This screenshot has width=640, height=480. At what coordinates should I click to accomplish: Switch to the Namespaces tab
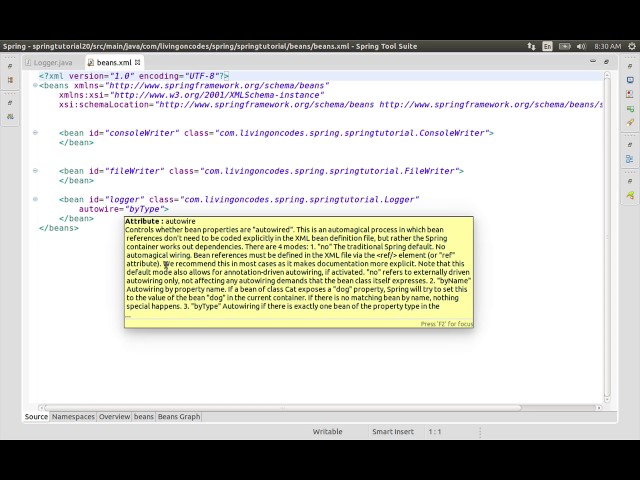click(73, 417)
